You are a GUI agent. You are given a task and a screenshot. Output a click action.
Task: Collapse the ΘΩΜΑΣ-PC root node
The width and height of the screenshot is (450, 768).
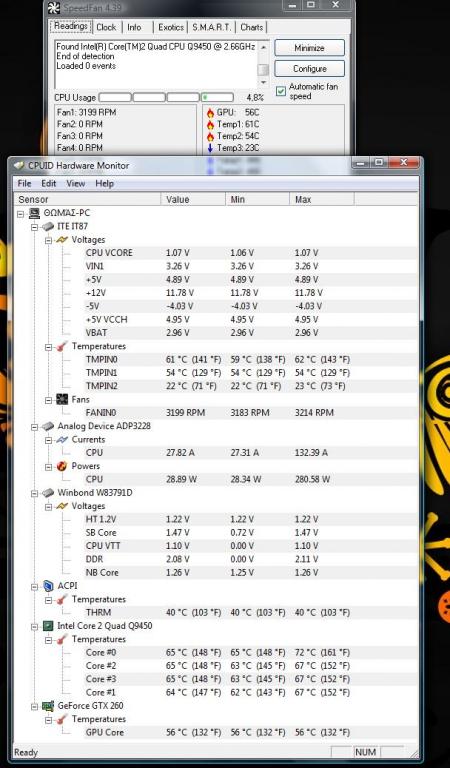click(x=21, y=214)
